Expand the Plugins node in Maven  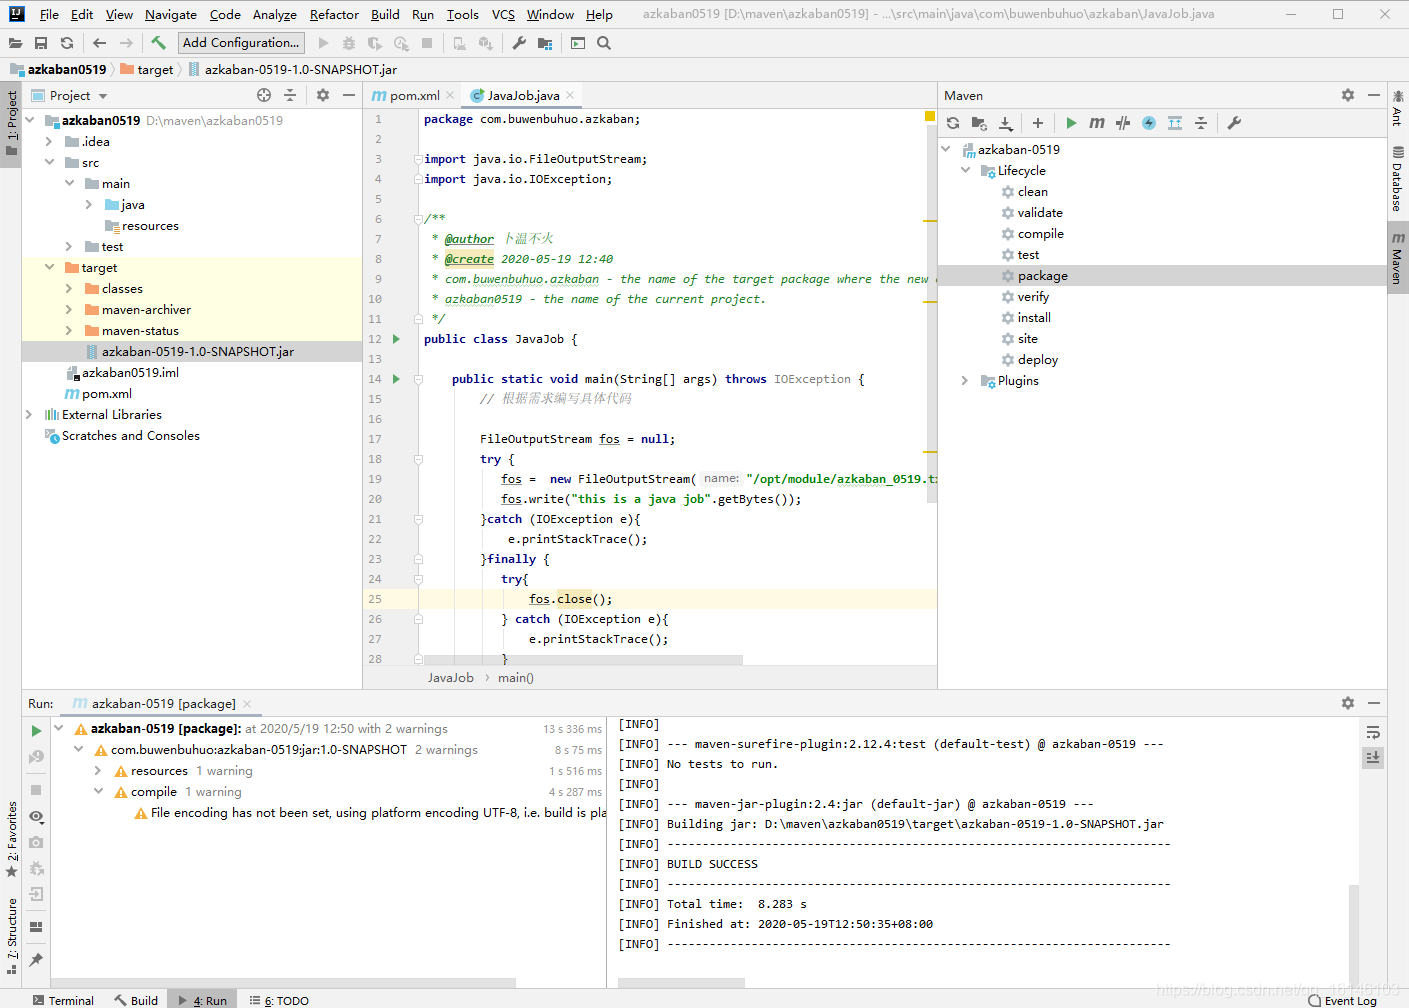coord(965,381)
